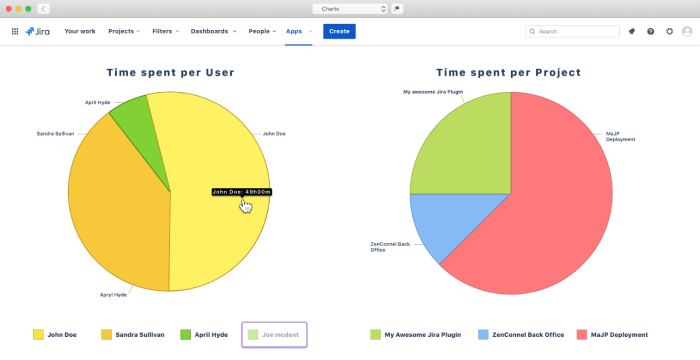Click the My Awesome Jira Plugin legend label
700x360 pixels.
click(x=423, y=335)
